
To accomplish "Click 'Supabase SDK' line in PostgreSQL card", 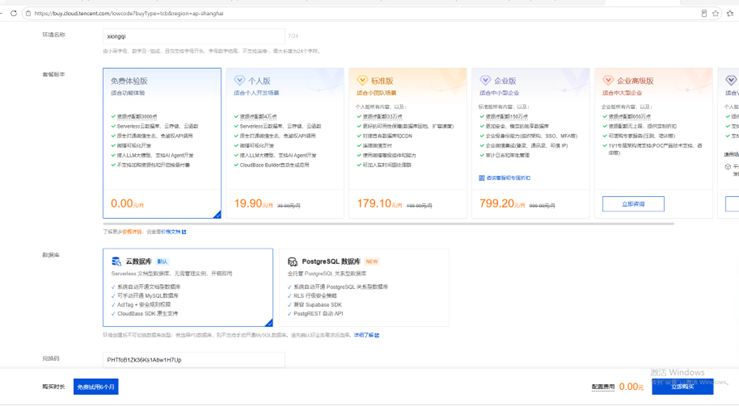I will (317, 305).
